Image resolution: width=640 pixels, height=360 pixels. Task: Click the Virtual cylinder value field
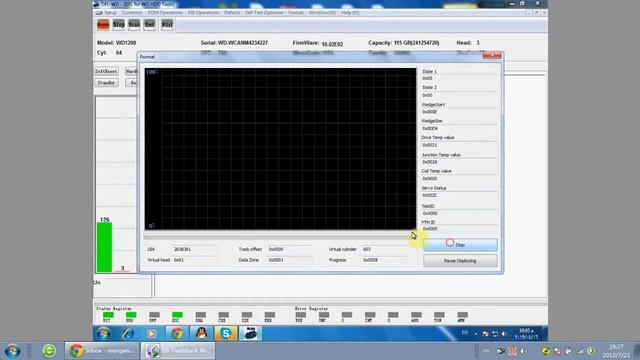384,249
